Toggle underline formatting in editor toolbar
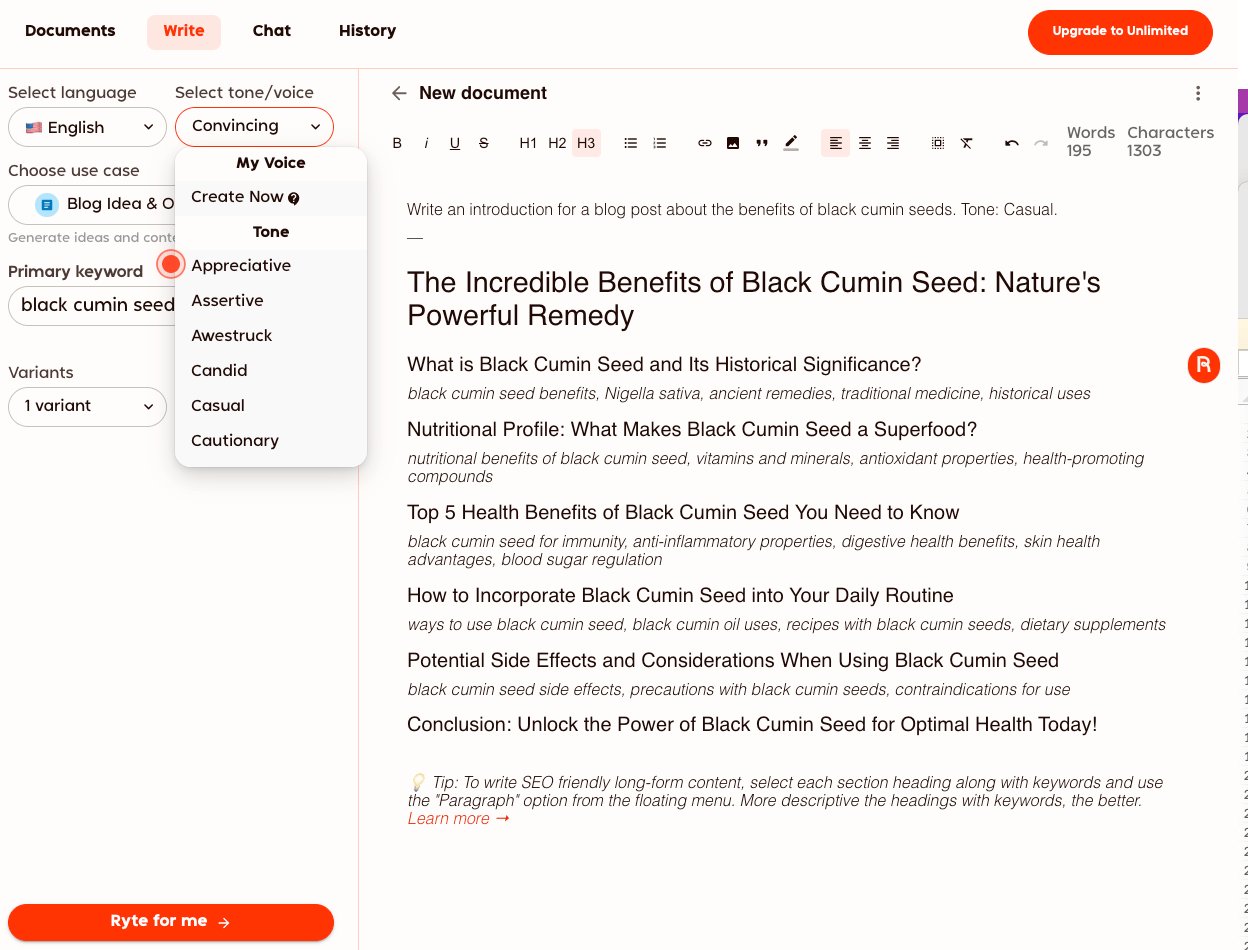The height and width of the screenshot is (950, 1248). coord(455,143)
